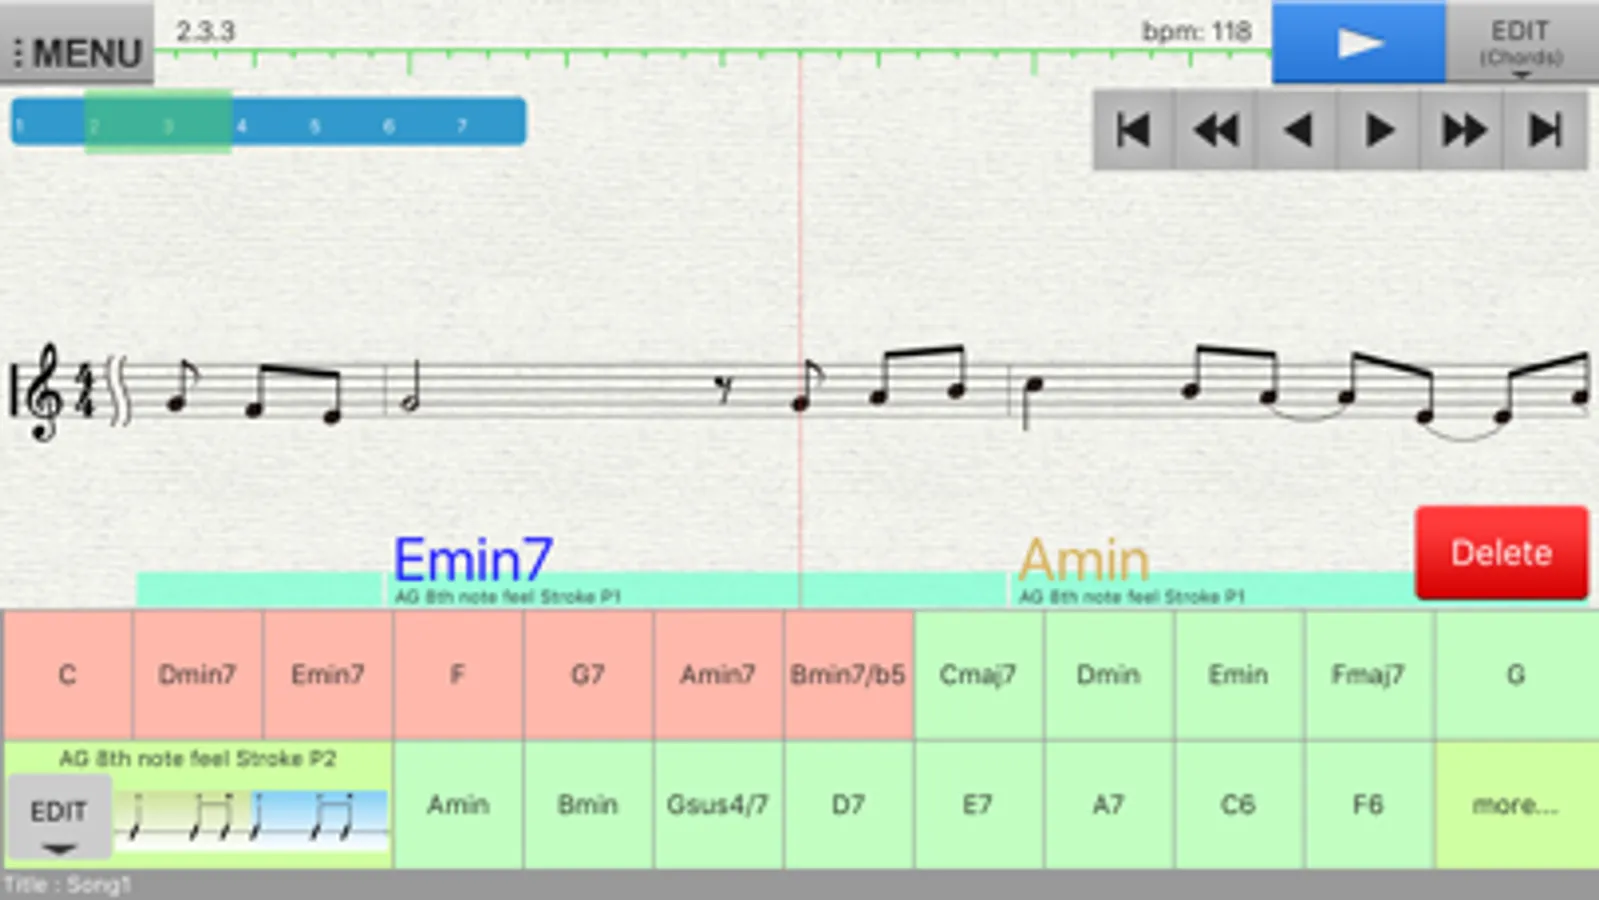This screenshot has width=1599, height=900.
Task: Click measure 5 in the overview bar
Action: [315, 126]
